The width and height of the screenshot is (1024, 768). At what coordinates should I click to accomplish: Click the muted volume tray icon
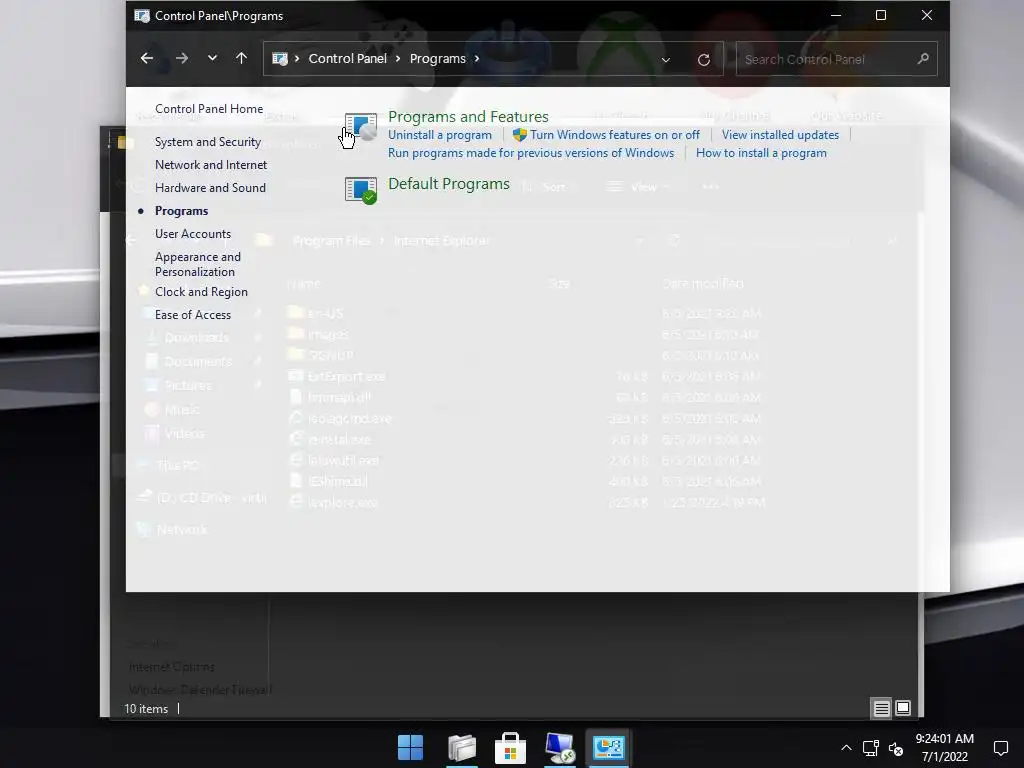pos(896,749)
